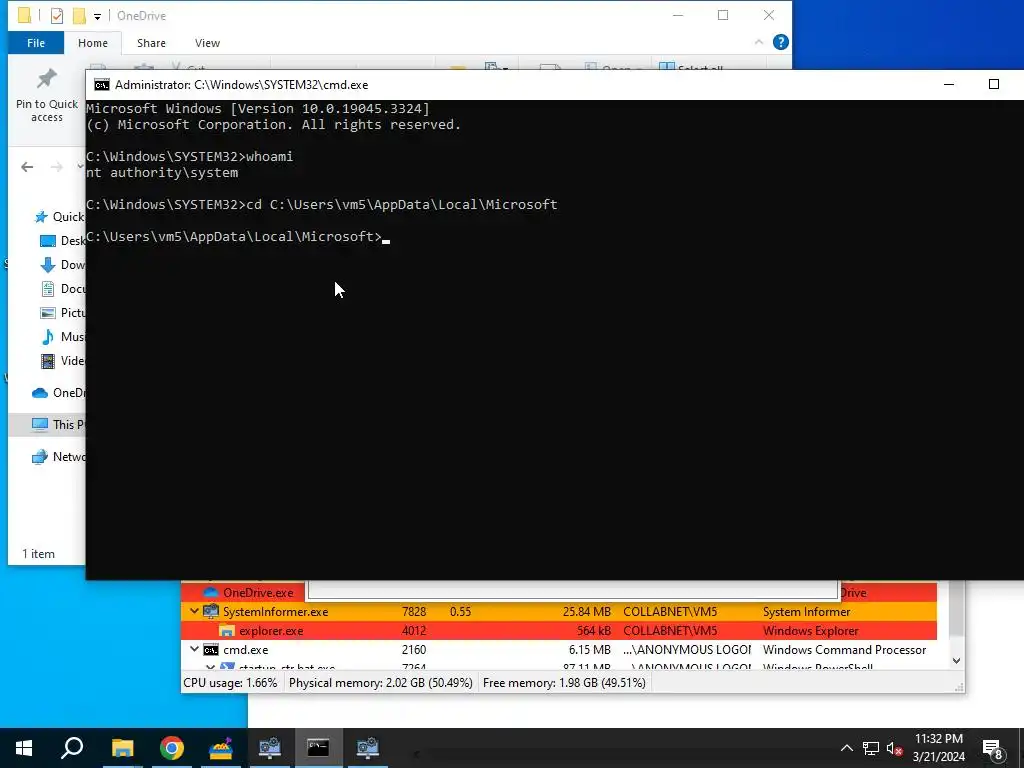Select SystemInformer.exe process row name
The height and width of the screenshot is (768, 1024).
click(275, 612)
